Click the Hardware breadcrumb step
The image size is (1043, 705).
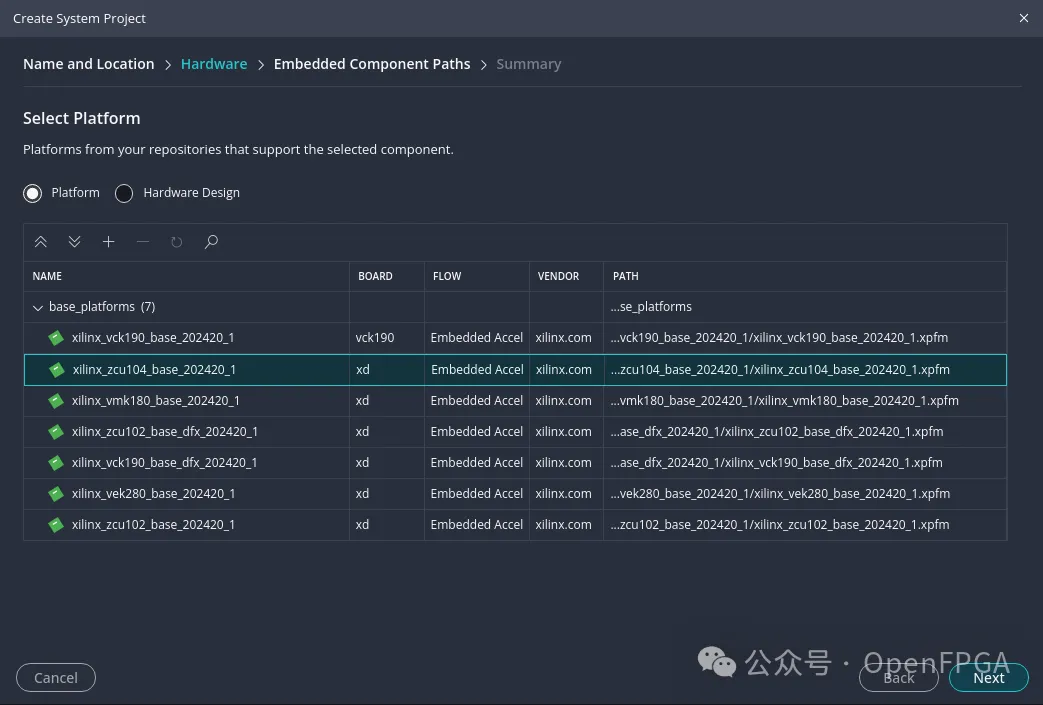click(214, 64)
